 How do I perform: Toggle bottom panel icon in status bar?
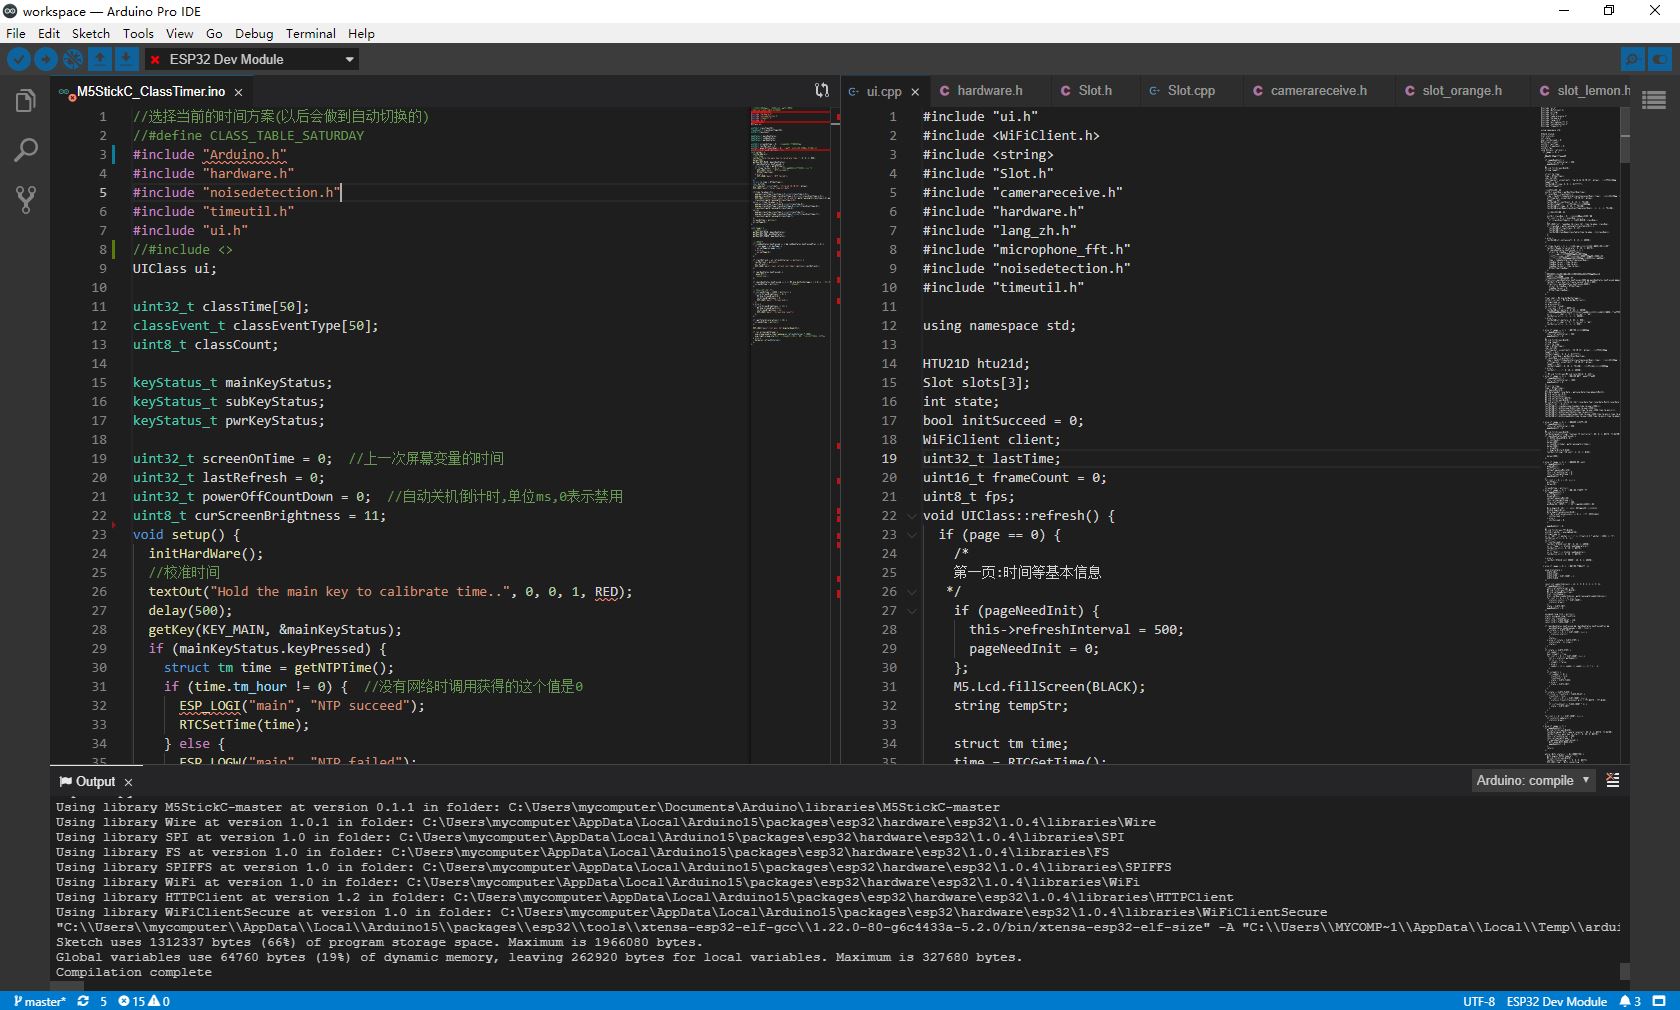pyautogui.click(x=1659, y=1001)
